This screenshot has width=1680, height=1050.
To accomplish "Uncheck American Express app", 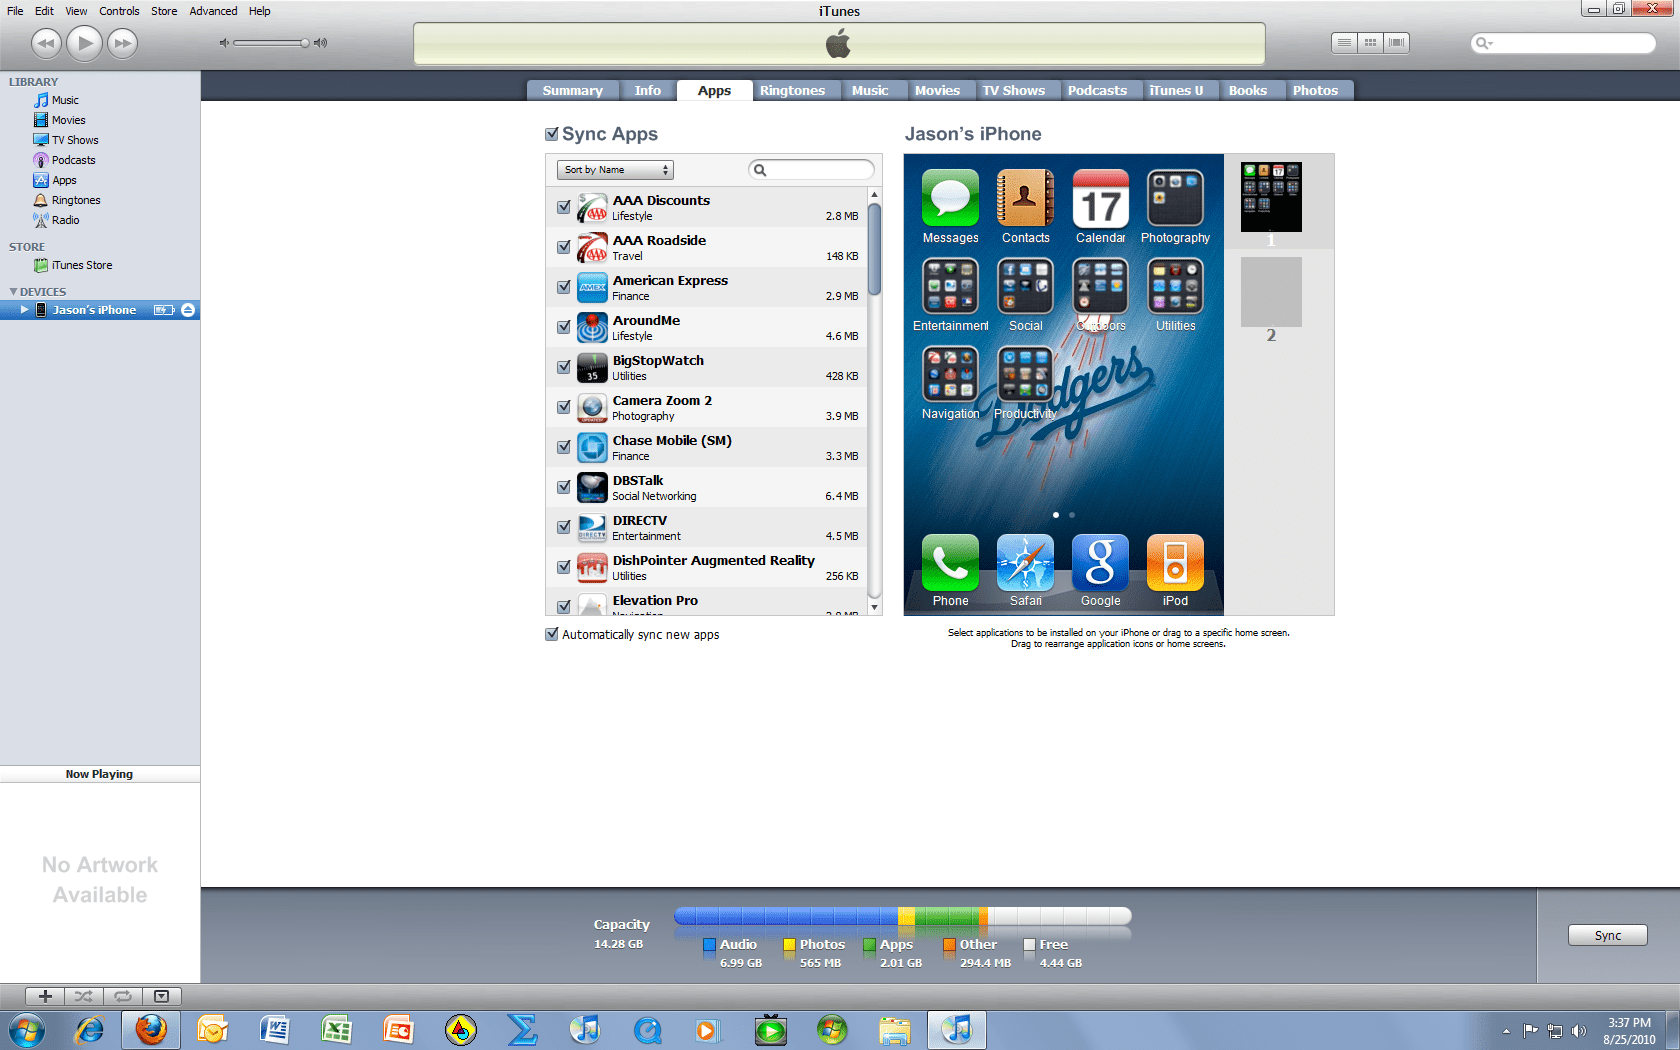I will tap(564, 287).
